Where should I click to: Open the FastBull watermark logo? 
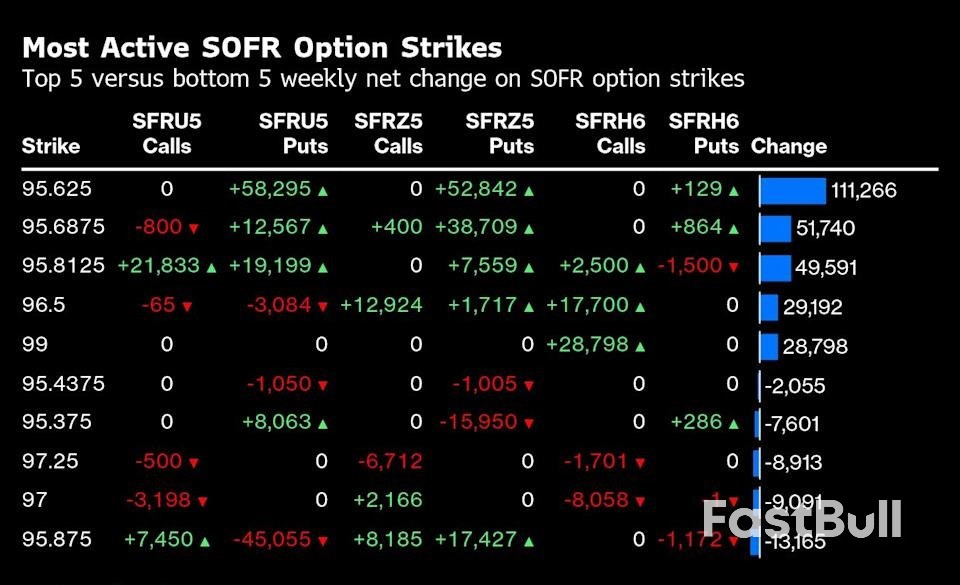pos(801,519)
